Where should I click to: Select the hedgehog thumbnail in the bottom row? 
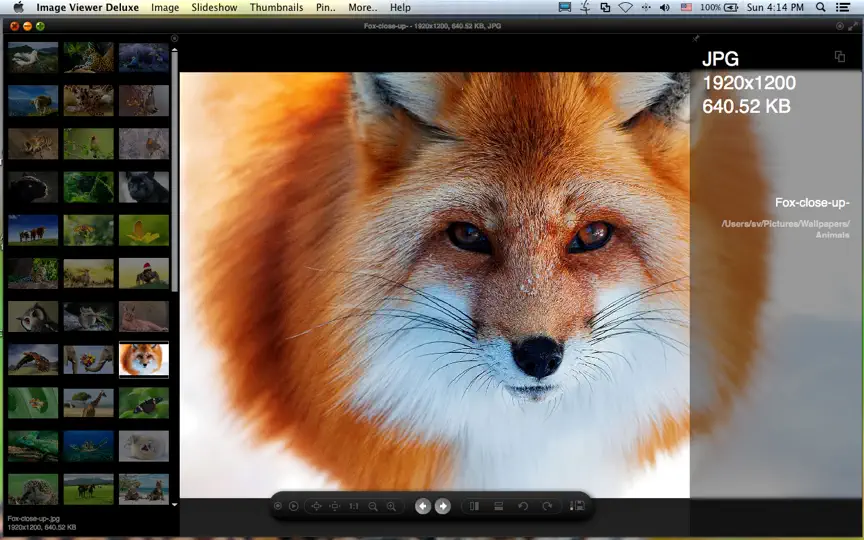(x=33, y=489)
